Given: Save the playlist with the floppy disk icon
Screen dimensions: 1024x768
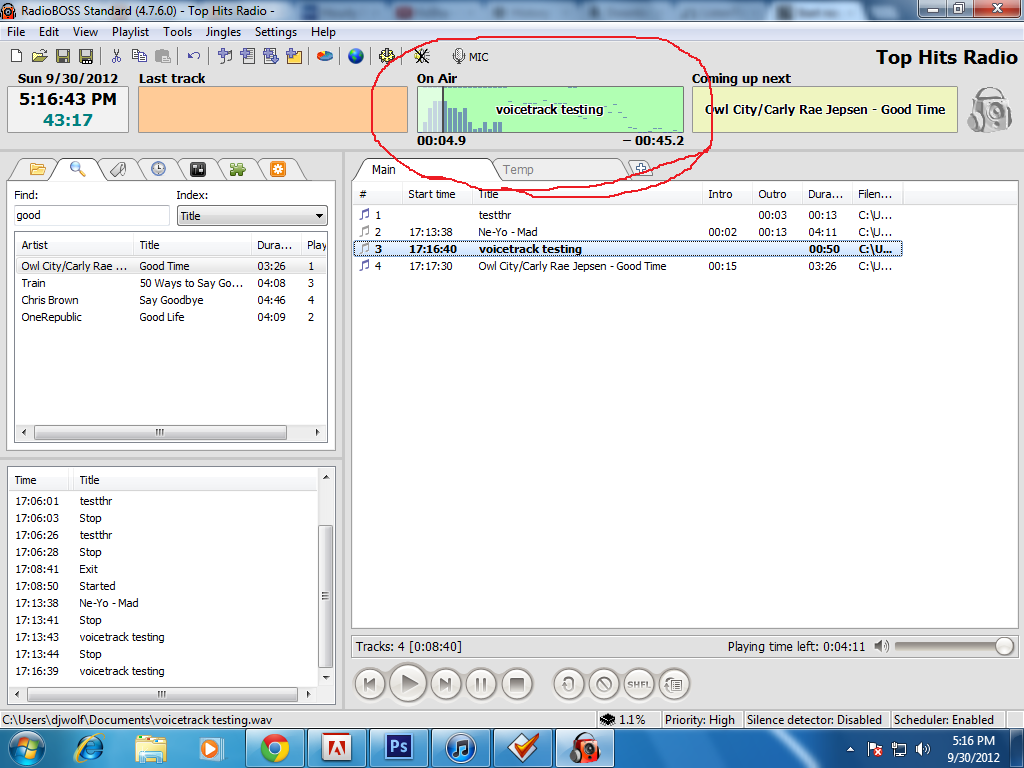Looking at the screenshot, I should [63, 56].
